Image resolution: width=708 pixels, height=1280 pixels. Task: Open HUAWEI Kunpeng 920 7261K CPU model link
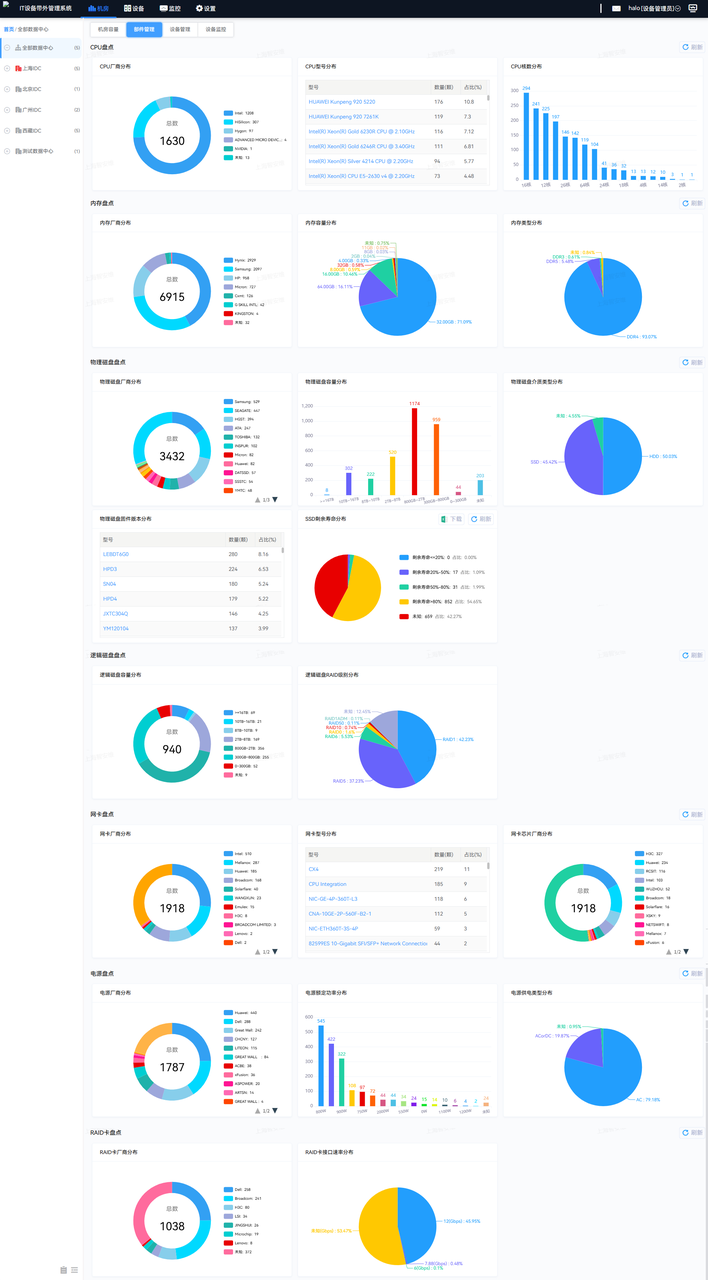pos(343,116)
